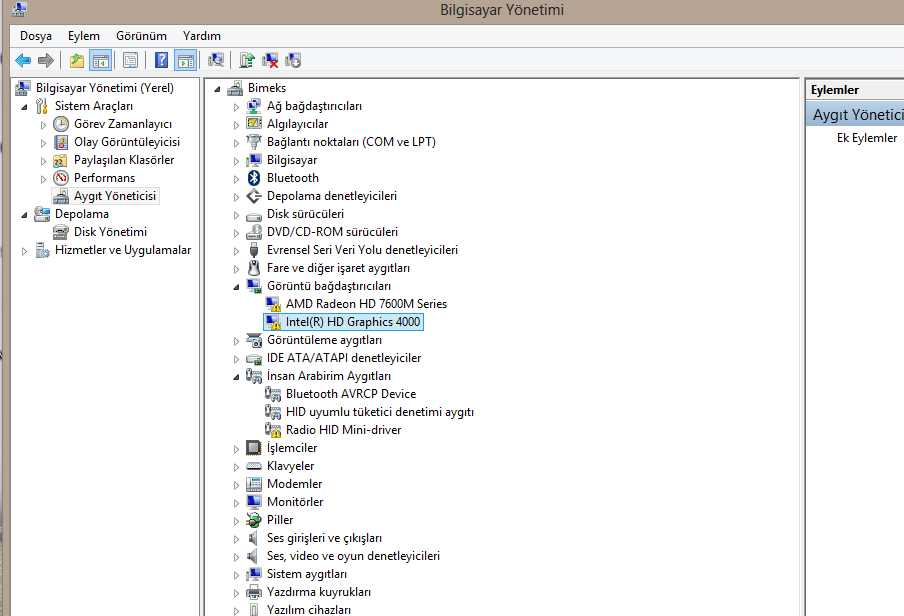
Task: Select Ses girişleri ve çıkışları
Action: pos(324,538)
